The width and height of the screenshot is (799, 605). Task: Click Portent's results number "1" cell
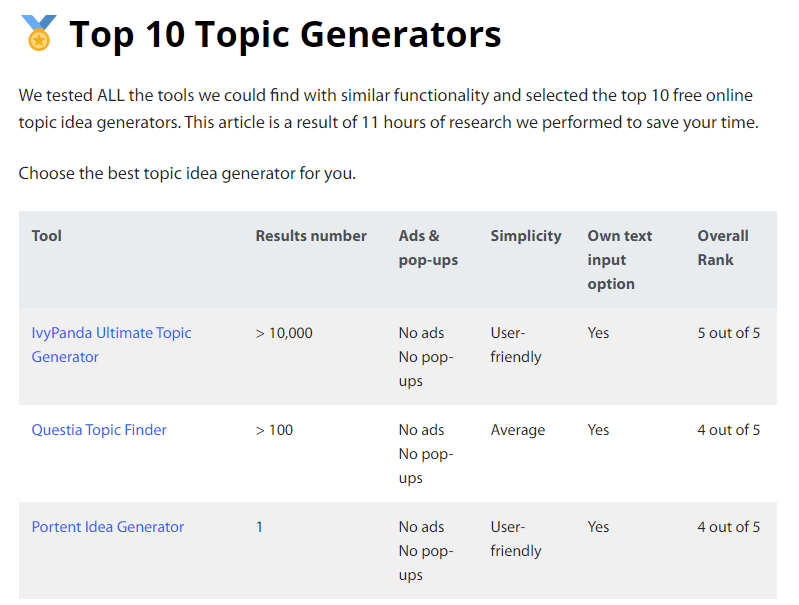point(260,527)
